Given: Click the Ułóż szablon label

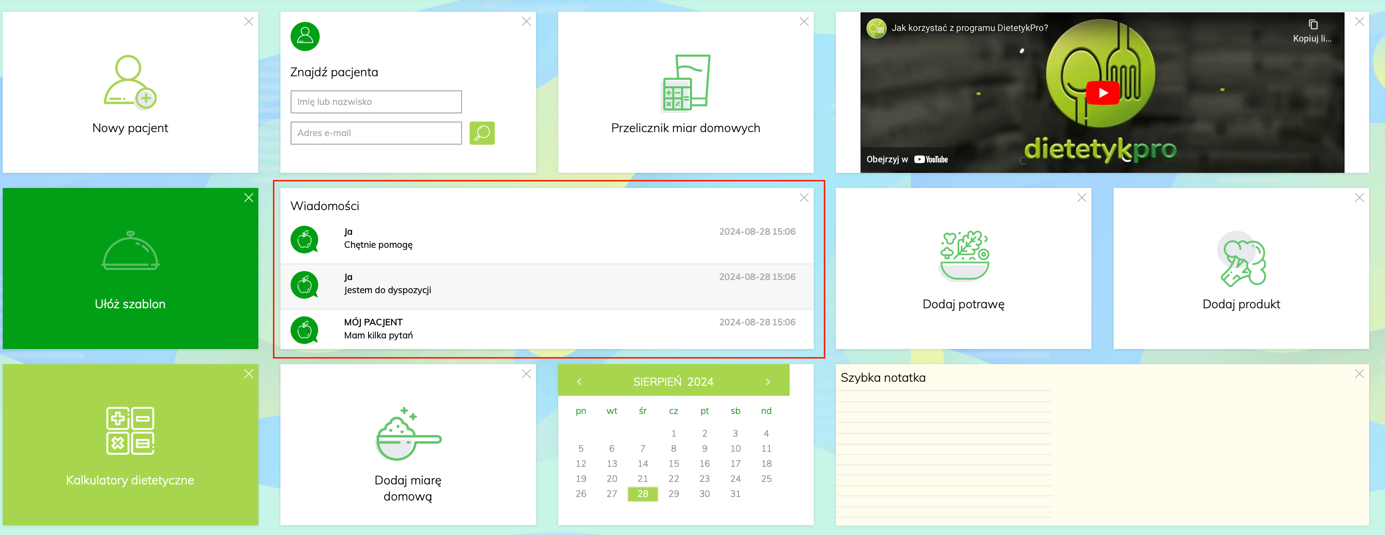Looking at the screenshot, I should pos(130,304).
